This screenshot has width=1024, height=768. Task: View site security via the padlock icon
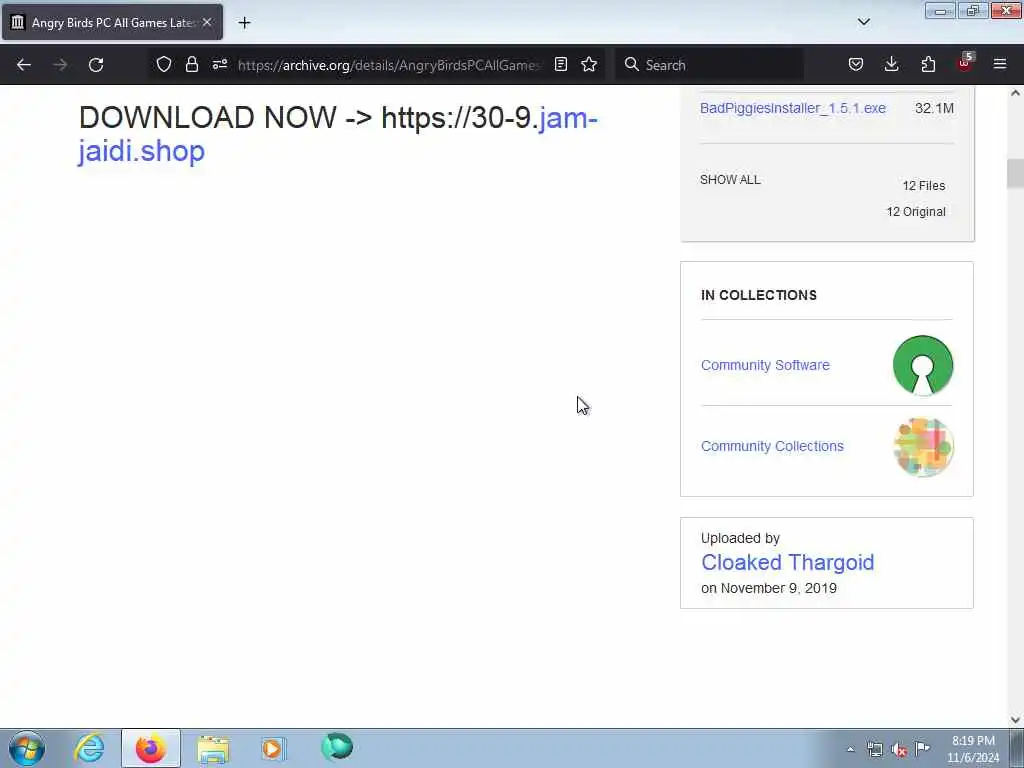tap(191, 64)
